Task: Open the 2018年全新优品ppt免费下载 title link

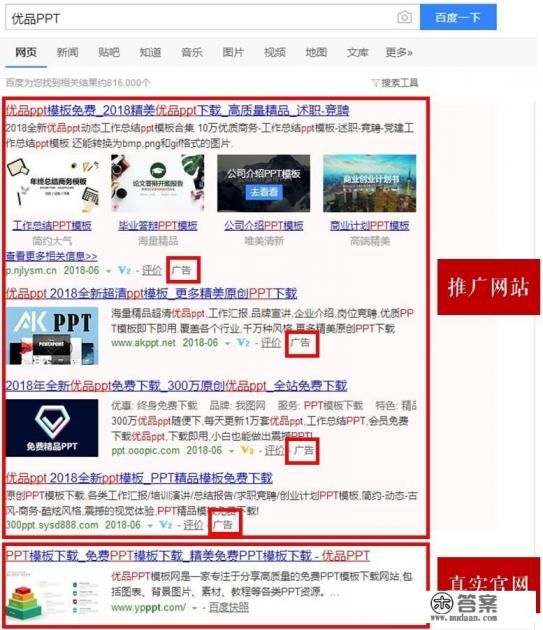Action: pyautogui.click(x=176, y=386)
